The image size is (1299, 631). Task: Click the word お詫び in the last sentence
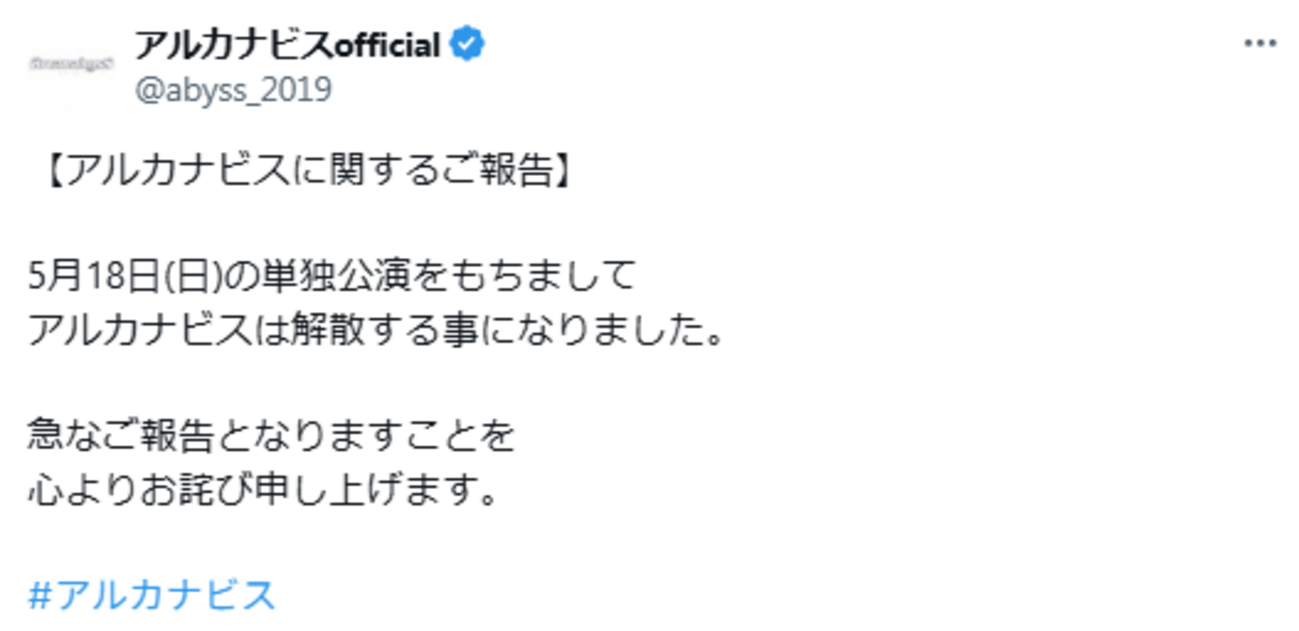pyautogui.click(x=218, y=489)
